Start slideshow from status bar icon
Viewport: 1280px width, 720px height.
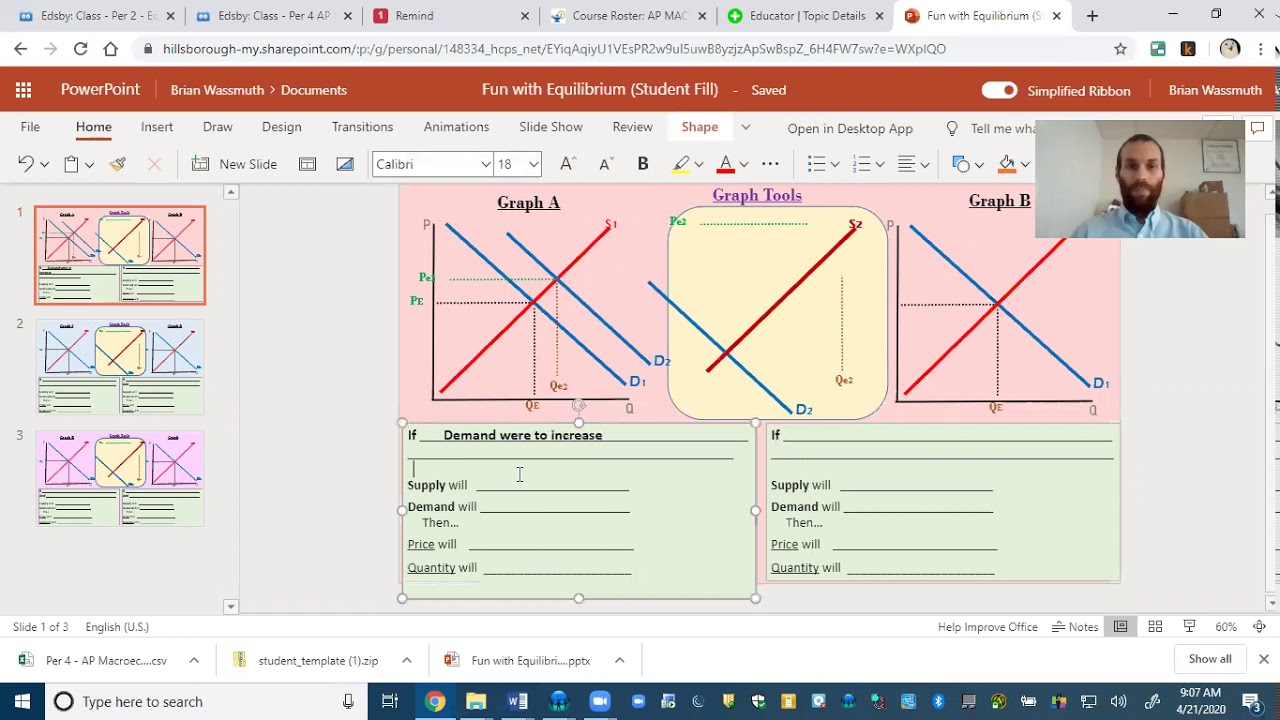pos(1189,627)
